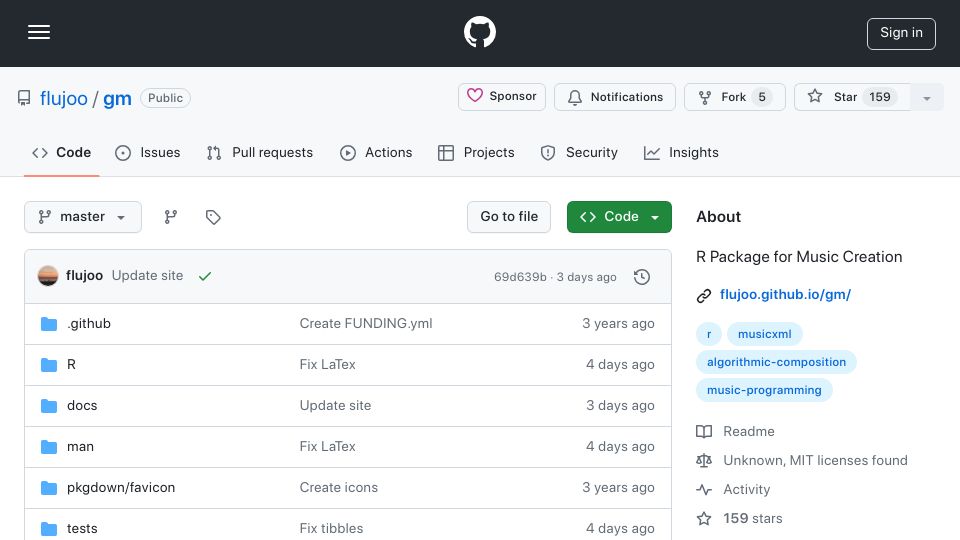Click the fork count badge 5
This screenshot has height=540, width=960.
click(x=762, y=97)
